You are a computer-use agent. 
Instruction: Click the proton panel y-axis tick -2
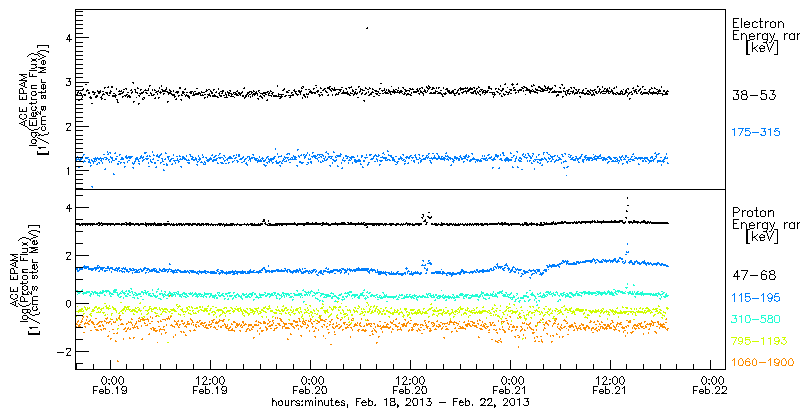[x=63, y=352]
